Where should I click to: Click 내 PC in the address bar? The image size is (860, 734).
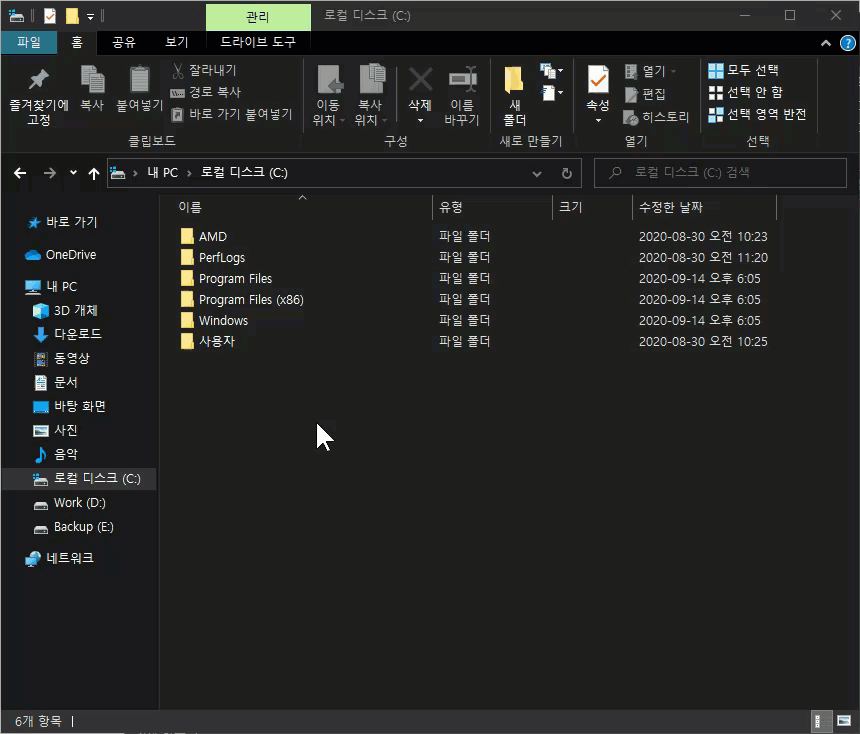coord(162,173)
